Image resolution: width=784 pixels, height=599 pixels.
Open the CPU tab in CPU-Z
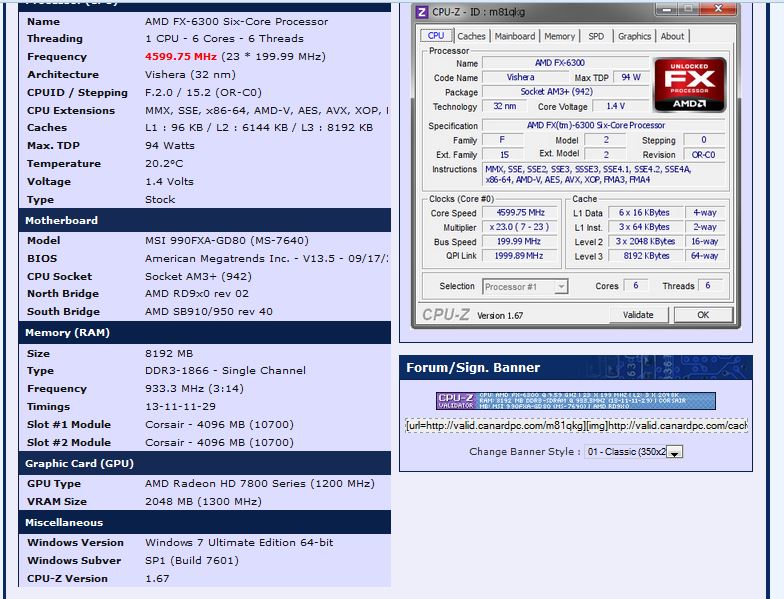click(436, 36)
